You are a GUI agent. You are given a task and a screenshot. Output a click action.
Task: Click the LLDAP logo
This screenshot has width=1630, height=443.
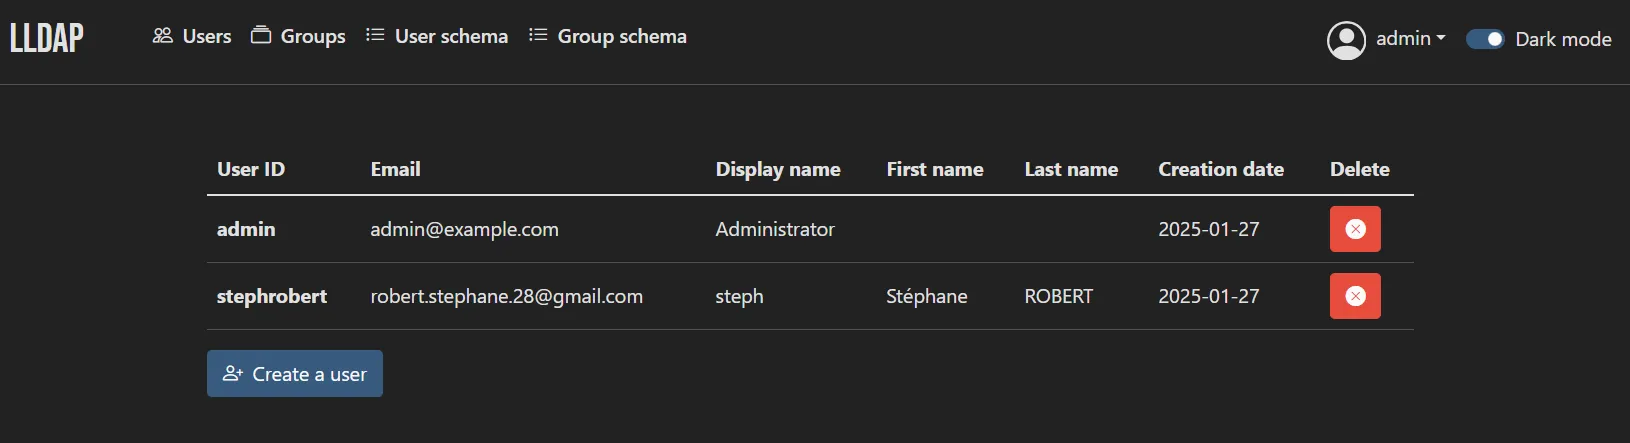tap(47, 38)
